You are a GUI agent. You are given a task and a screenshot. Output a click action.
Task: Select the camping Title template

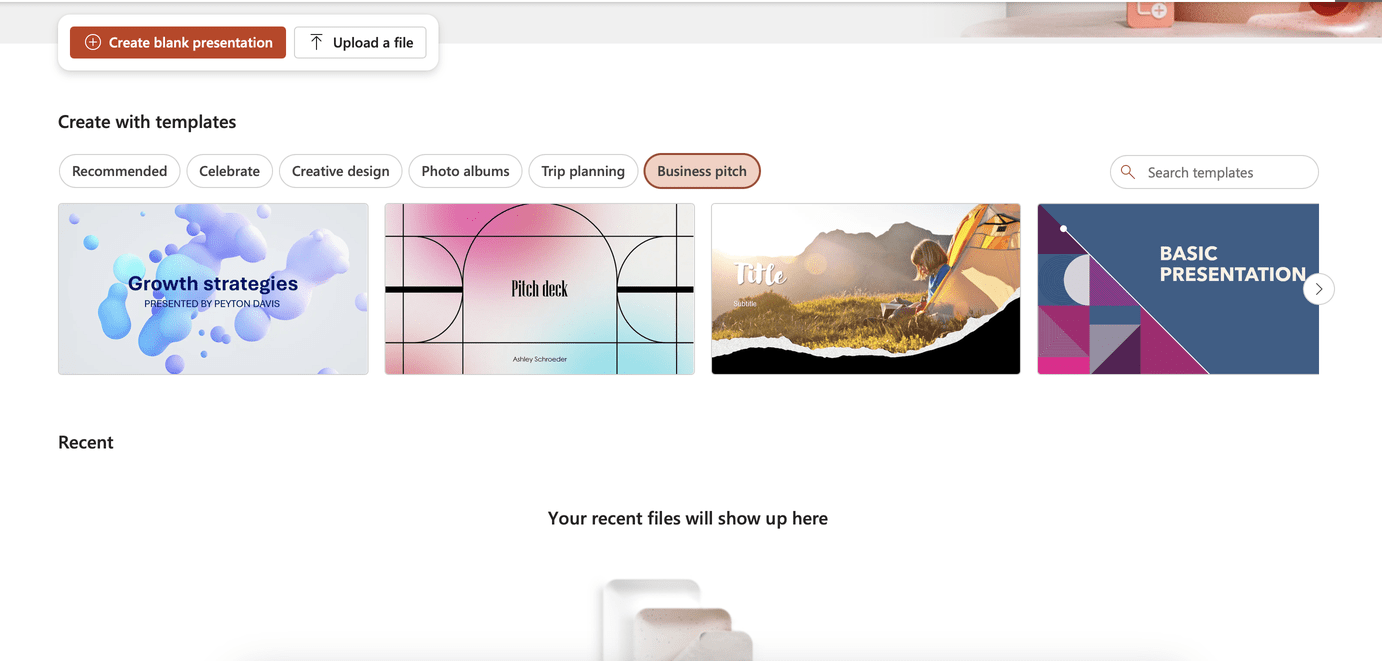(x=865, y=288)
